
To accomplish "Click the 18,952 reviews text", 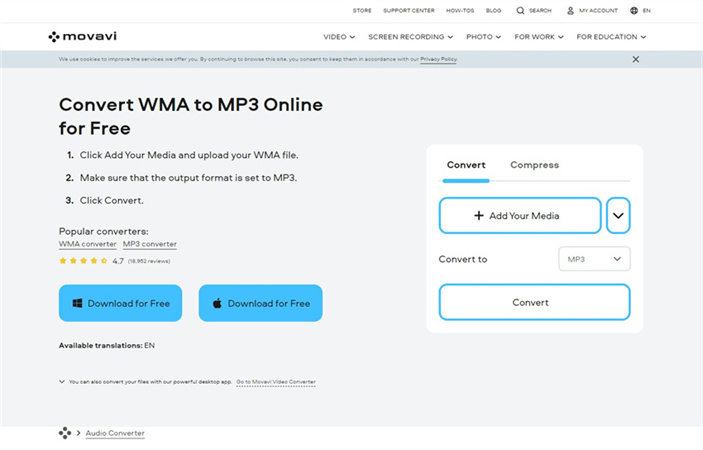I will pos(149,261).
